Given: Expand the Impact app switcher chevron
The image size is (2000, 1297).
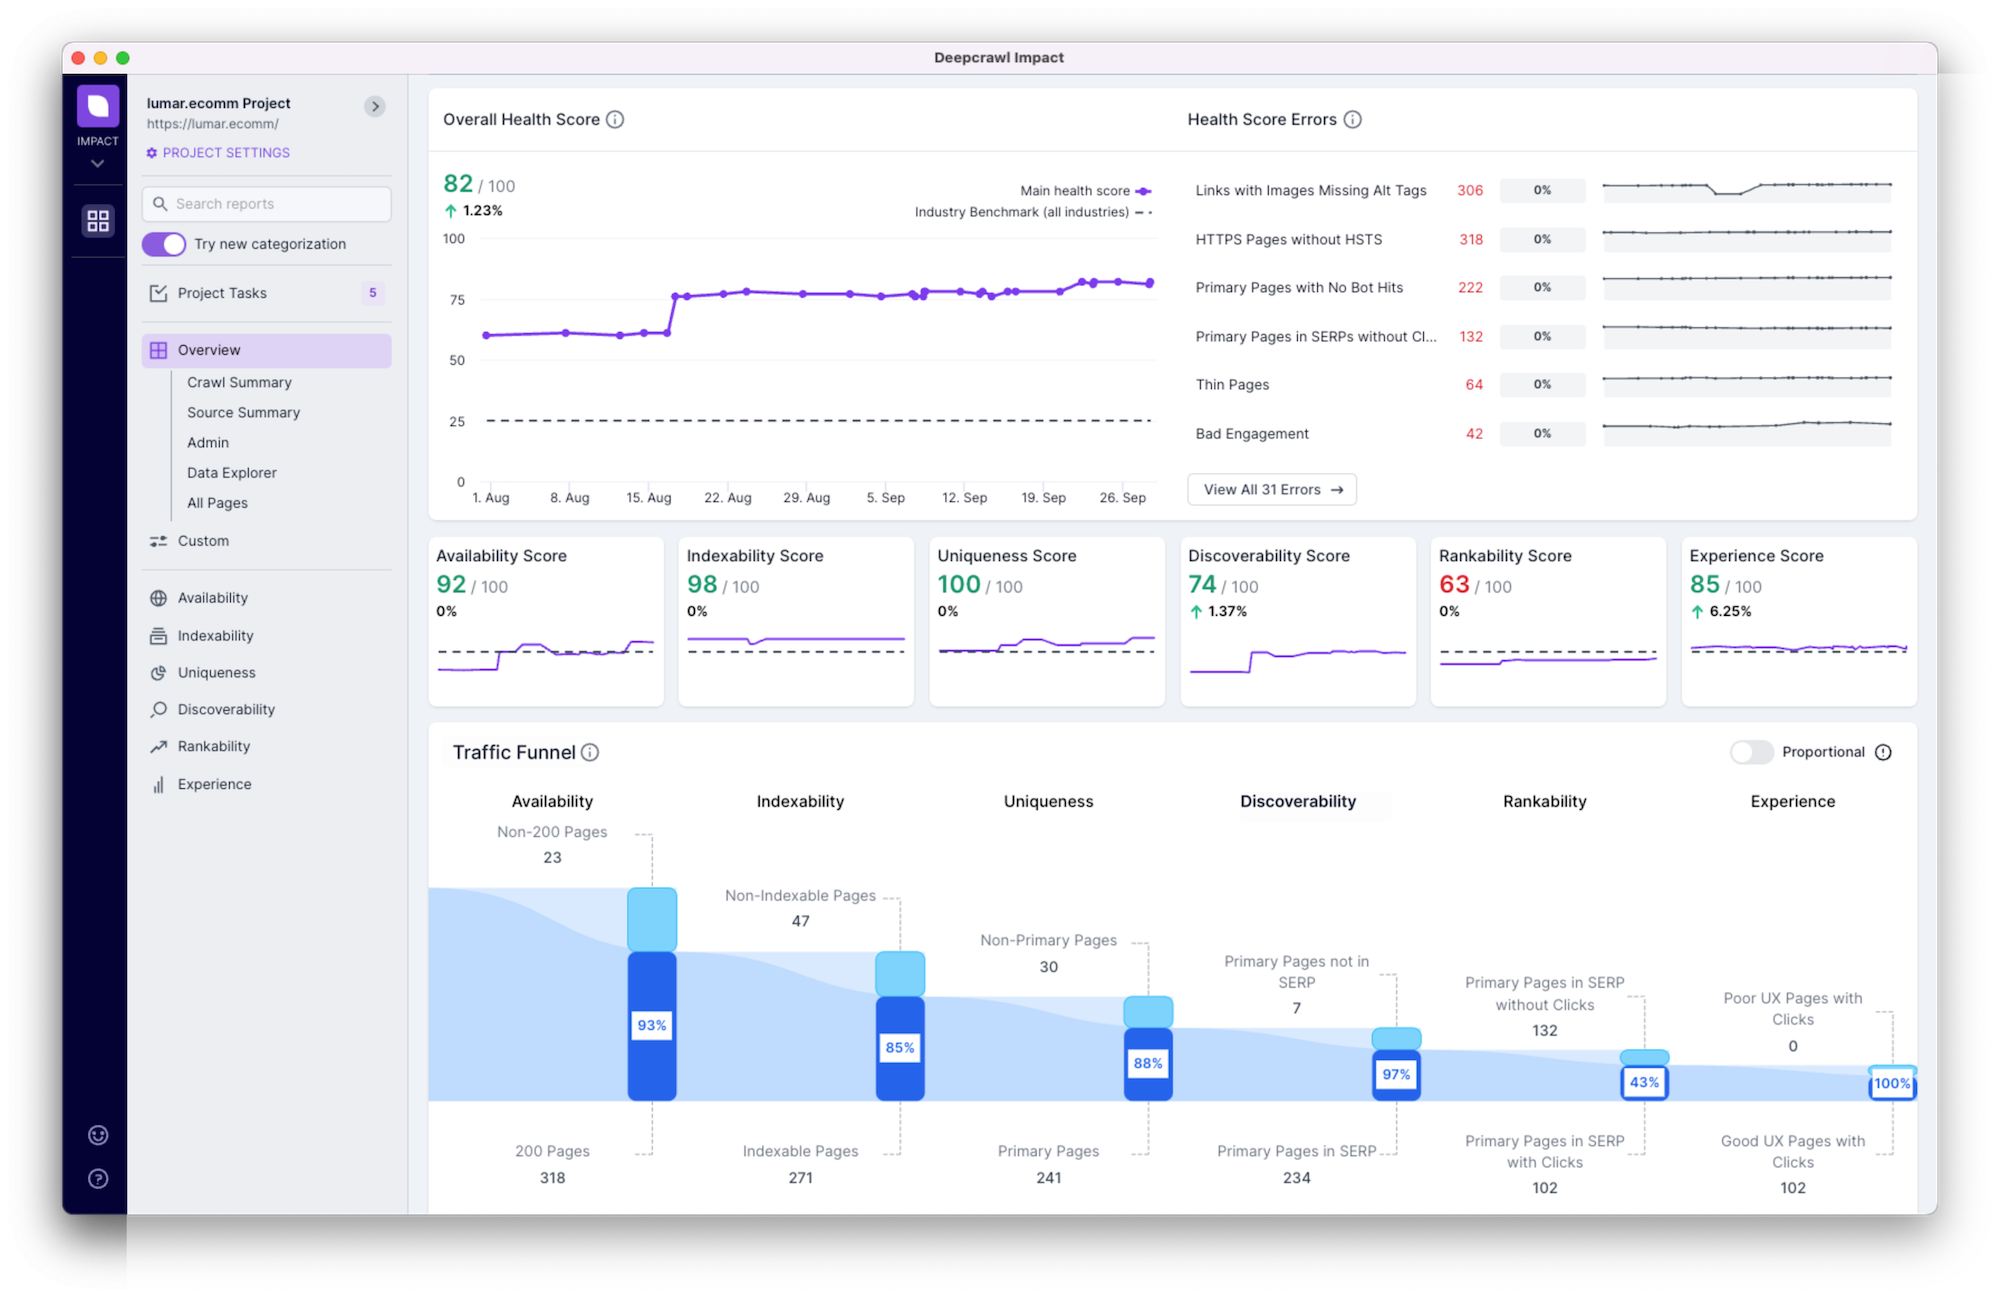Looking at the screenshot, I should tap(98, 164).
